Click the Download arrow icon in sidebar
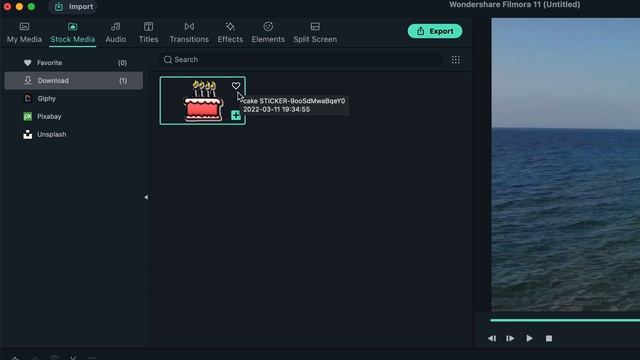The height and width of the screenshot is (360, 640). (27, 80)
